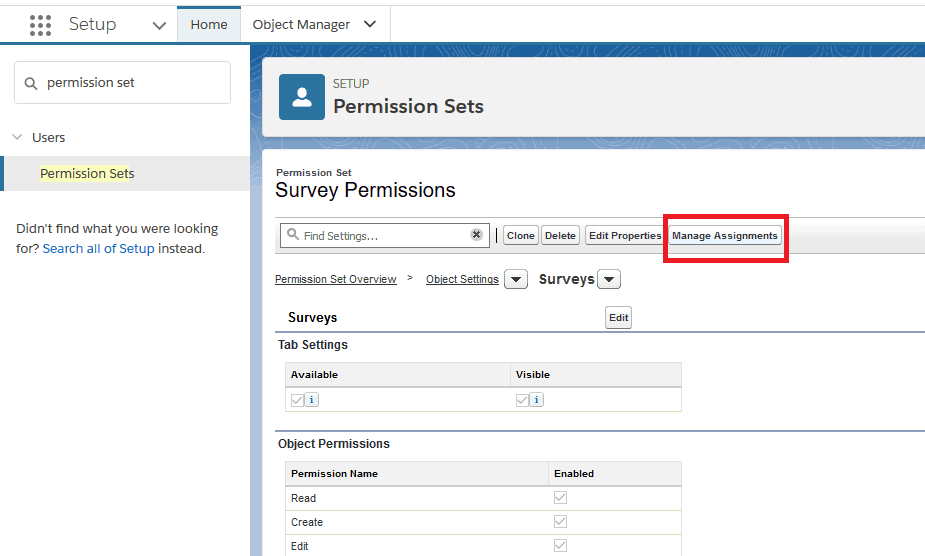Click the Create row label
925x556 pixels.
click(307, 522)
